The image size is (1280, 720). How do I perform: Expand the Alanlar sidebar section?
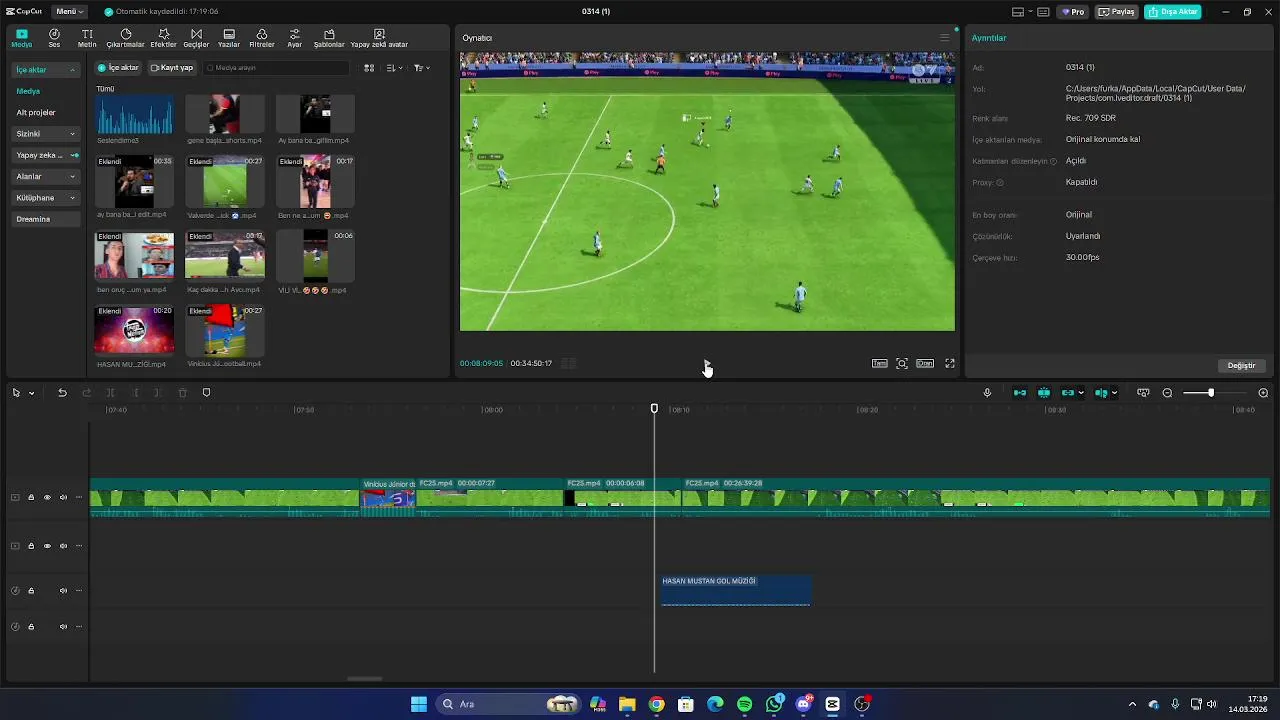coord(45,176)
